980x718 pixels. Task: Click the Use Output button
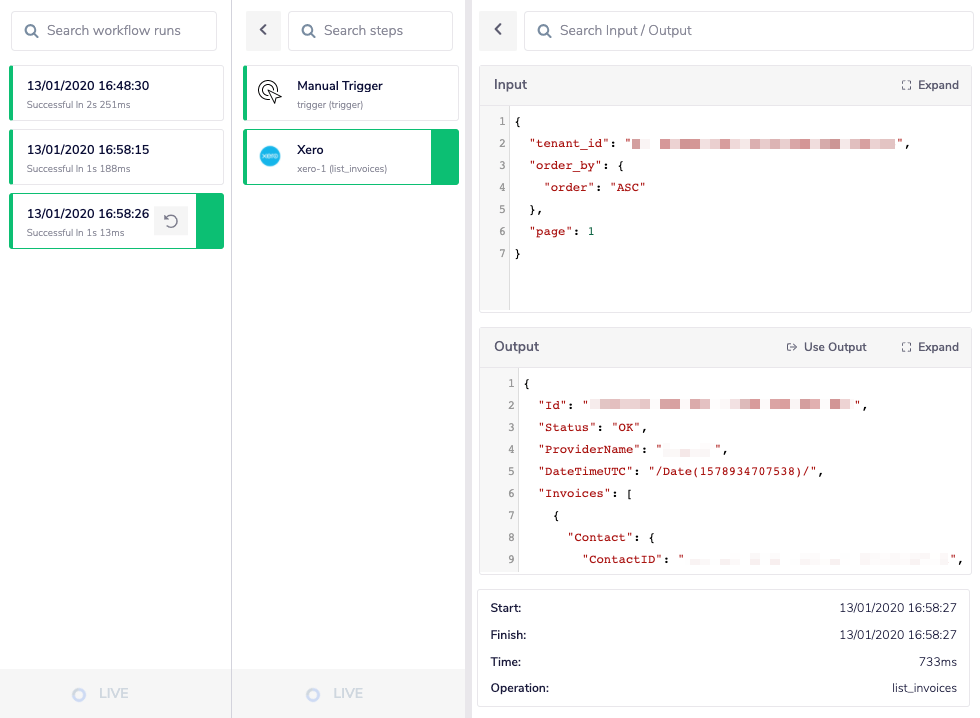click(826, 347)
